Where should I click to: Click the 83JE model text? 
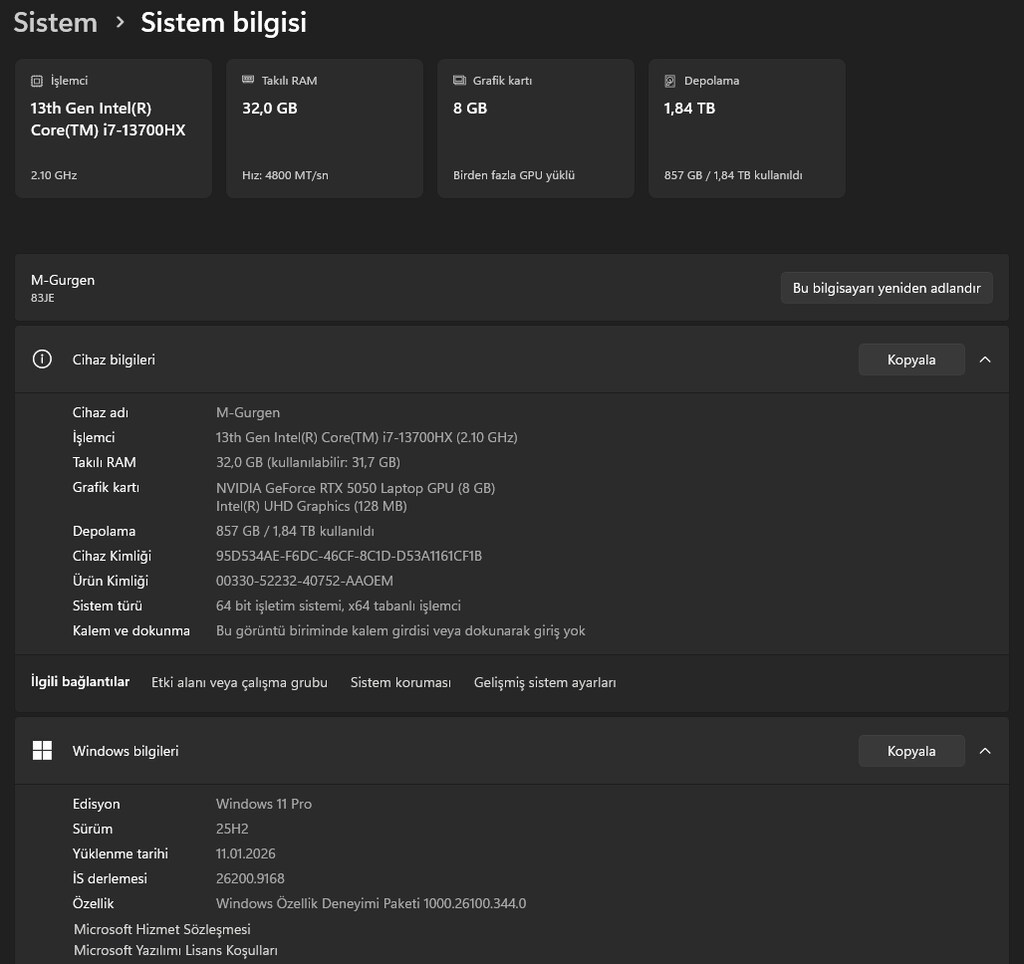pyautogui.click(x=42, y=298)
